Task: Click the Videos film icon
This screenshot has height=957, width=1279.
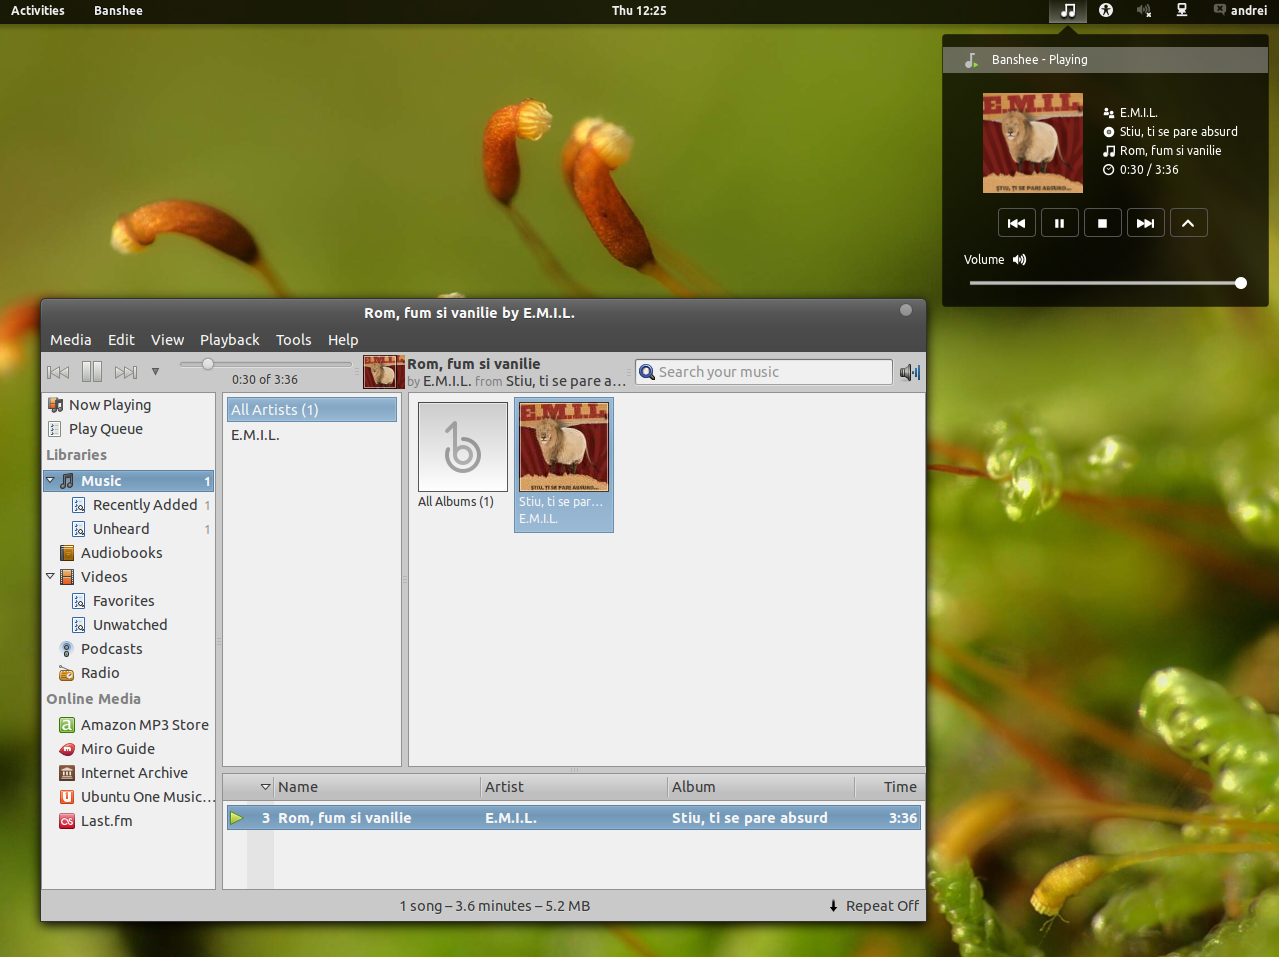Action: tap(67, 577)
